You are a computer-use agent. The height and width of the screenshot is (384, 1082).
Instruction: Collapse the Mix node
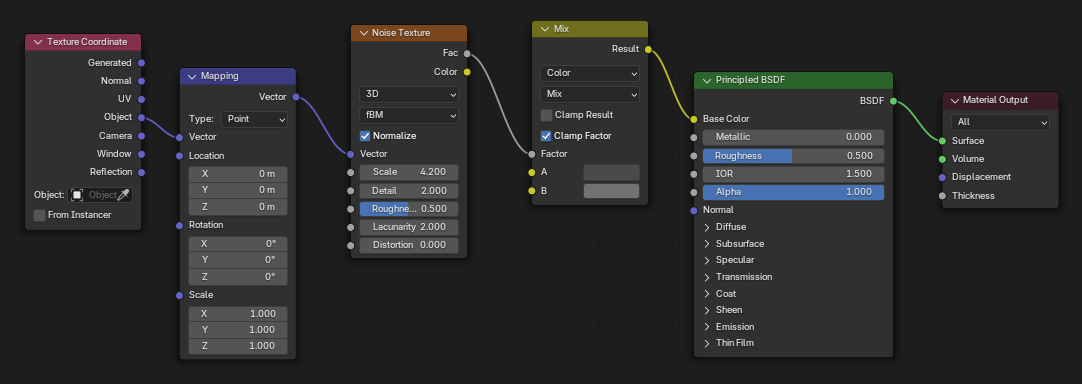544,29
